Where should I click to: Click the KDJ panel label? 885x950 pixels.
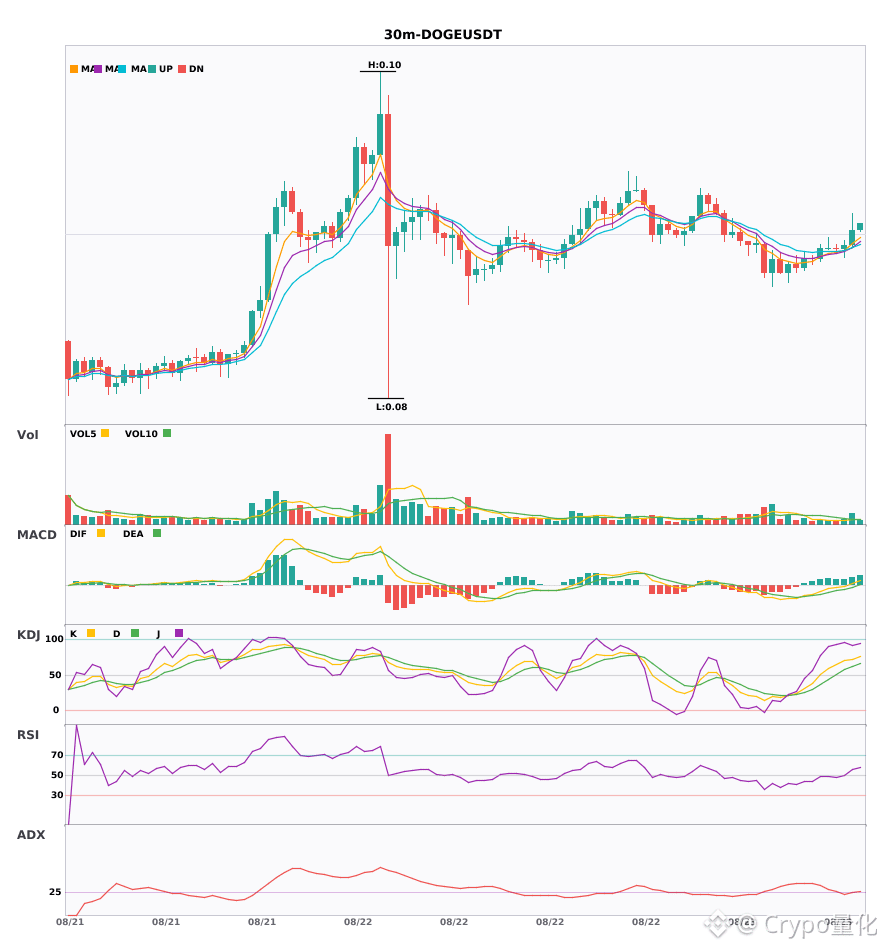point(28,634)
